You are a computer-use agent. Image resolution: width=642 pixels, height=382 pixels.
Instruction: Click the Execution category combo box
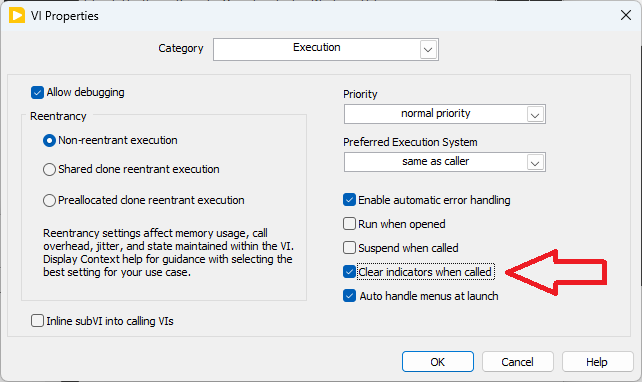click(x=326, y=50)
